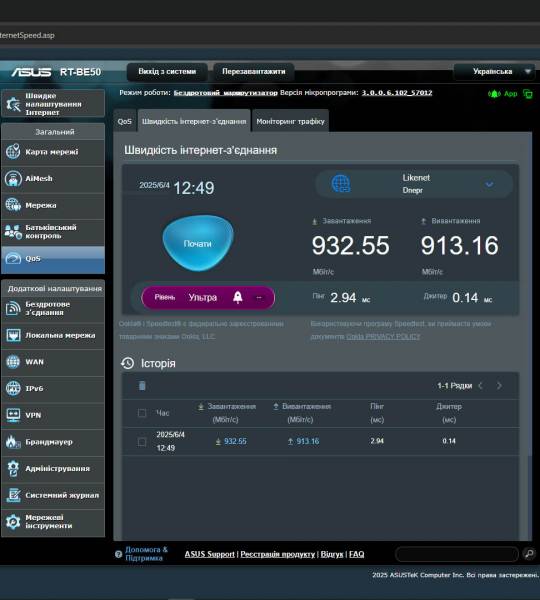This screenshot has width=540, height=600.
Task: Open Карта мережі network map icon
Action: click(x=13, y=152)
